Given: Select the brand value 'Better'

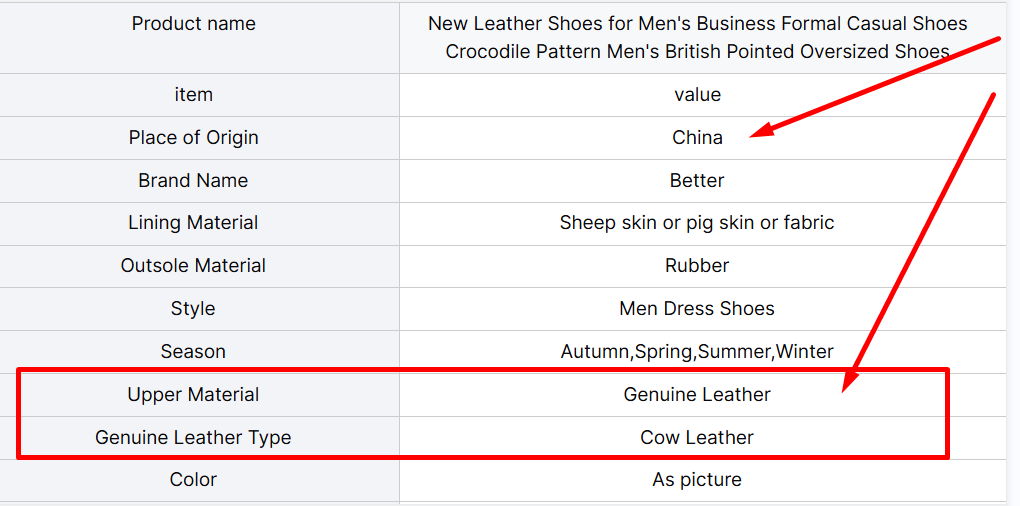Looking at the screenshot, I should [x=697, y=181].
